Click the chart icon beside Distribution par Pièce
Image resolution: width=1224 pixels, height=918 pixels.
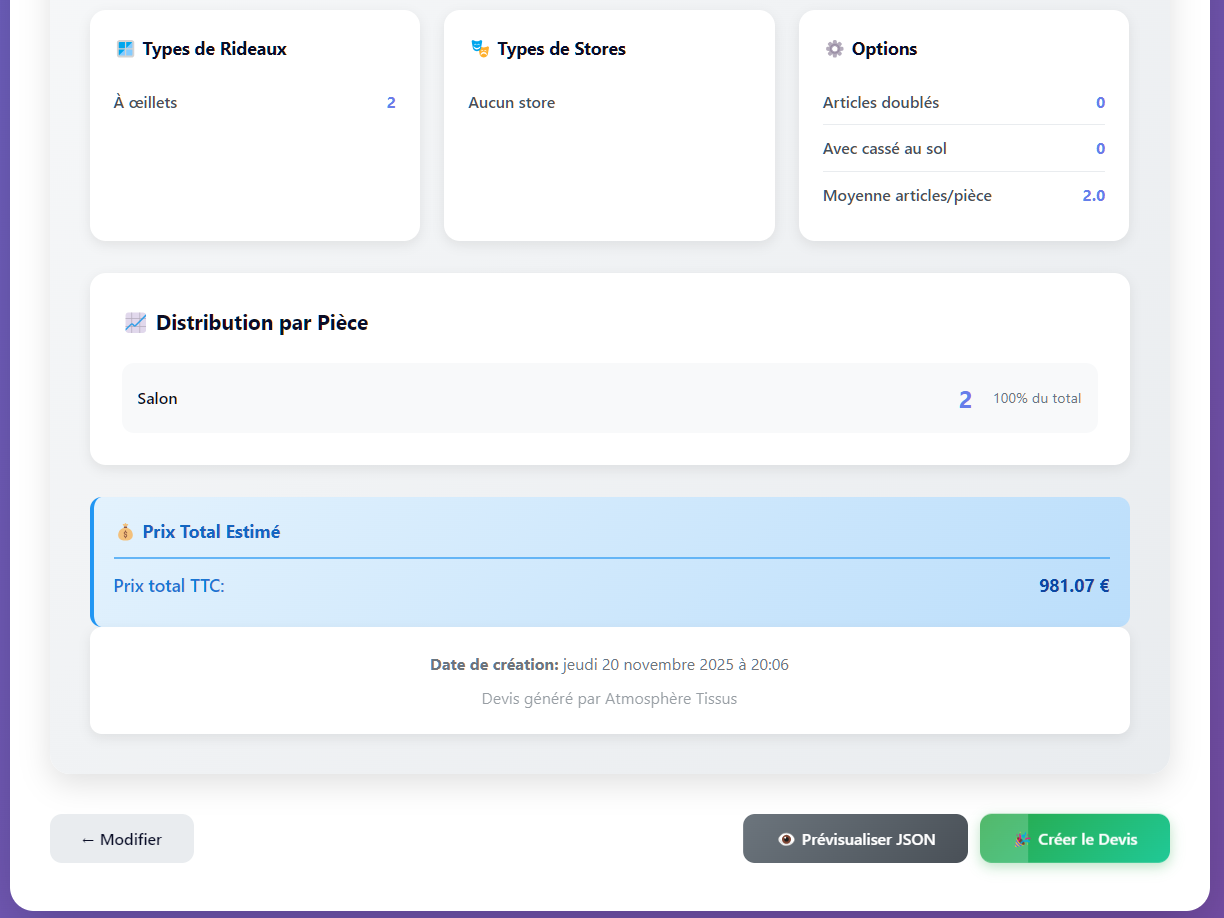135,323
